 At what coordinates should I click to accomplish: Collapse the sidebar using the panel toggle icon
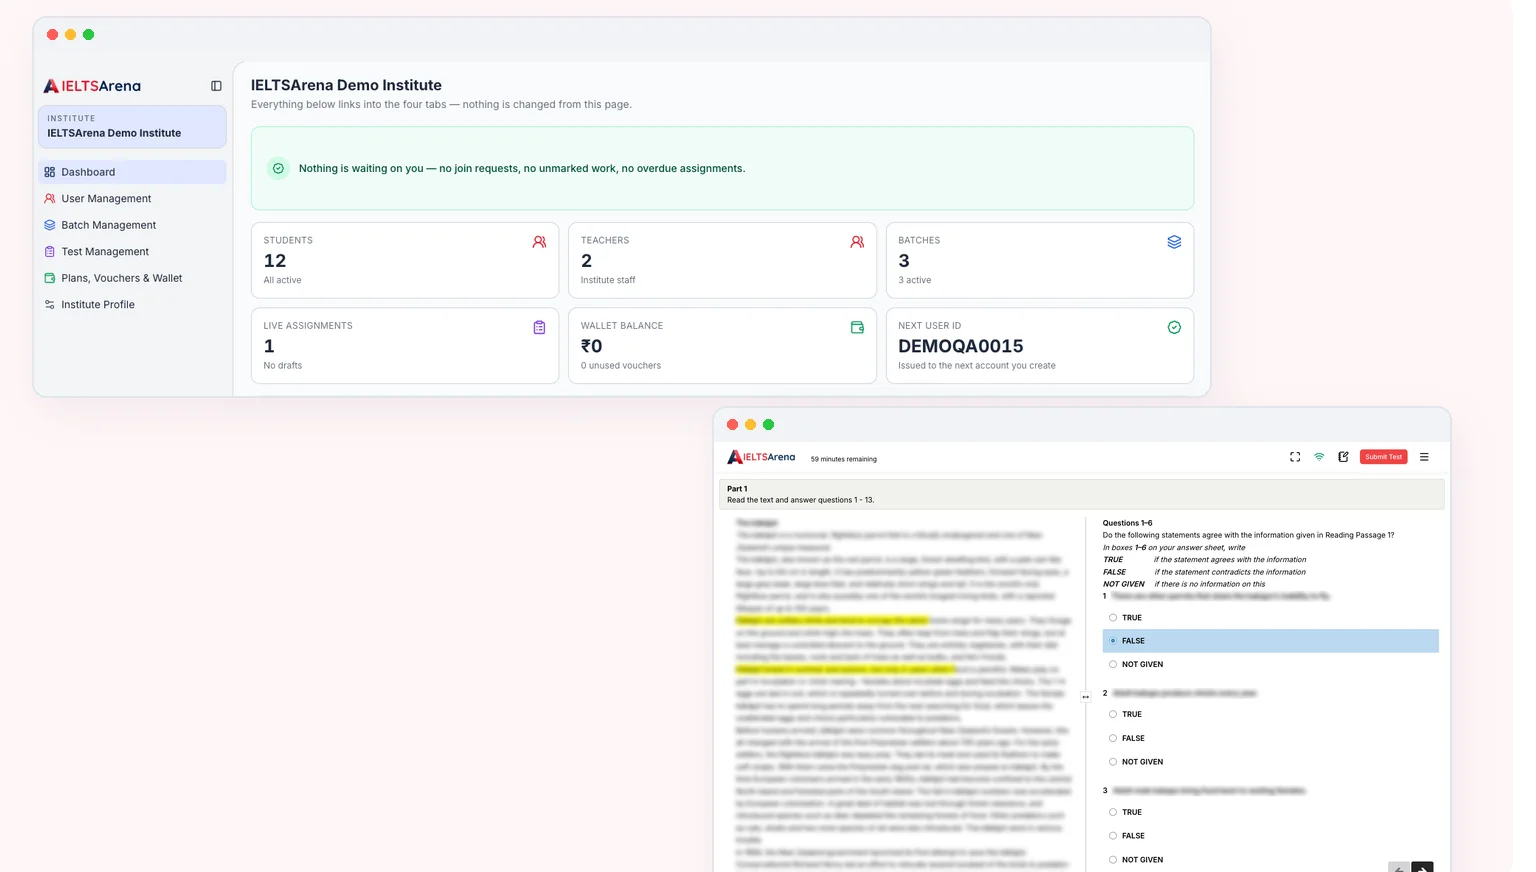(216, 86)
